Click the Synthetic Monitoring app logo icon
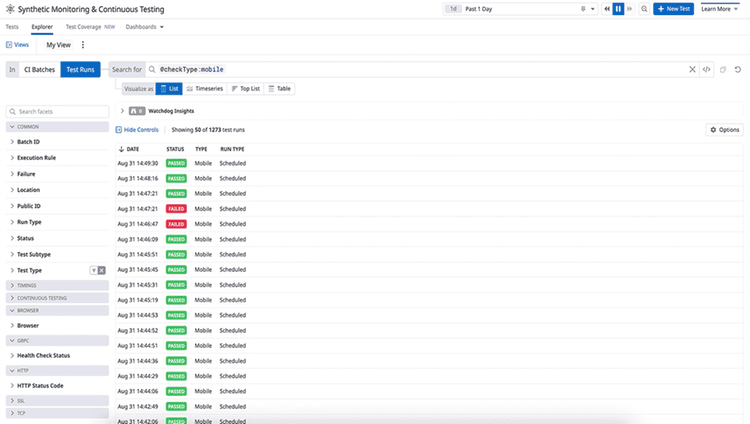 coord(10,9)
